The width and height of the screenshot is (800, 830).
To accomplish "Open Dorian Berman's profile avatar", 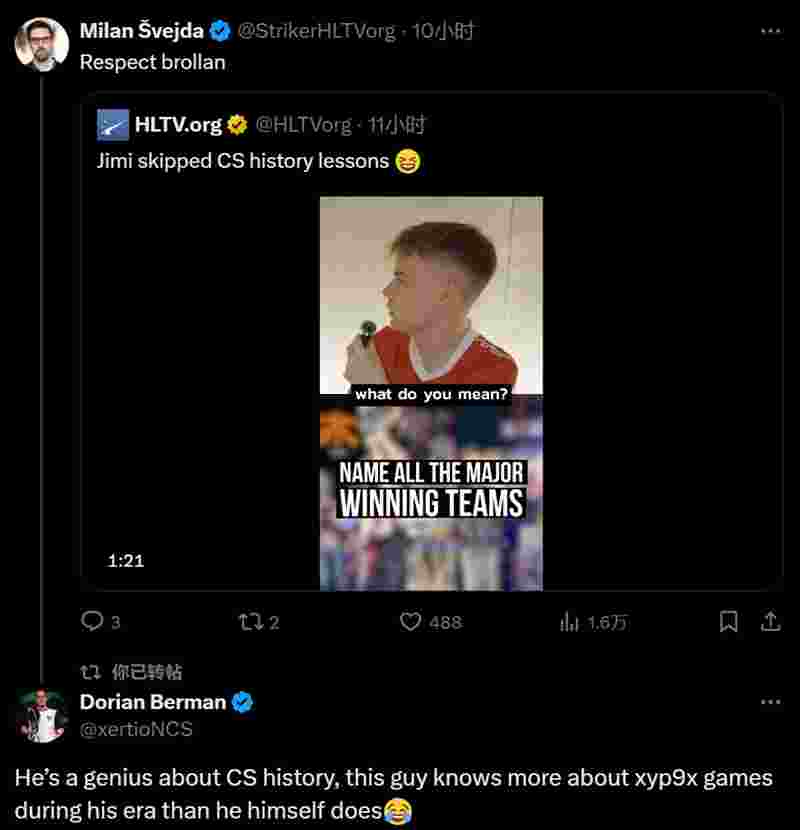I will [x=42, y=716].
